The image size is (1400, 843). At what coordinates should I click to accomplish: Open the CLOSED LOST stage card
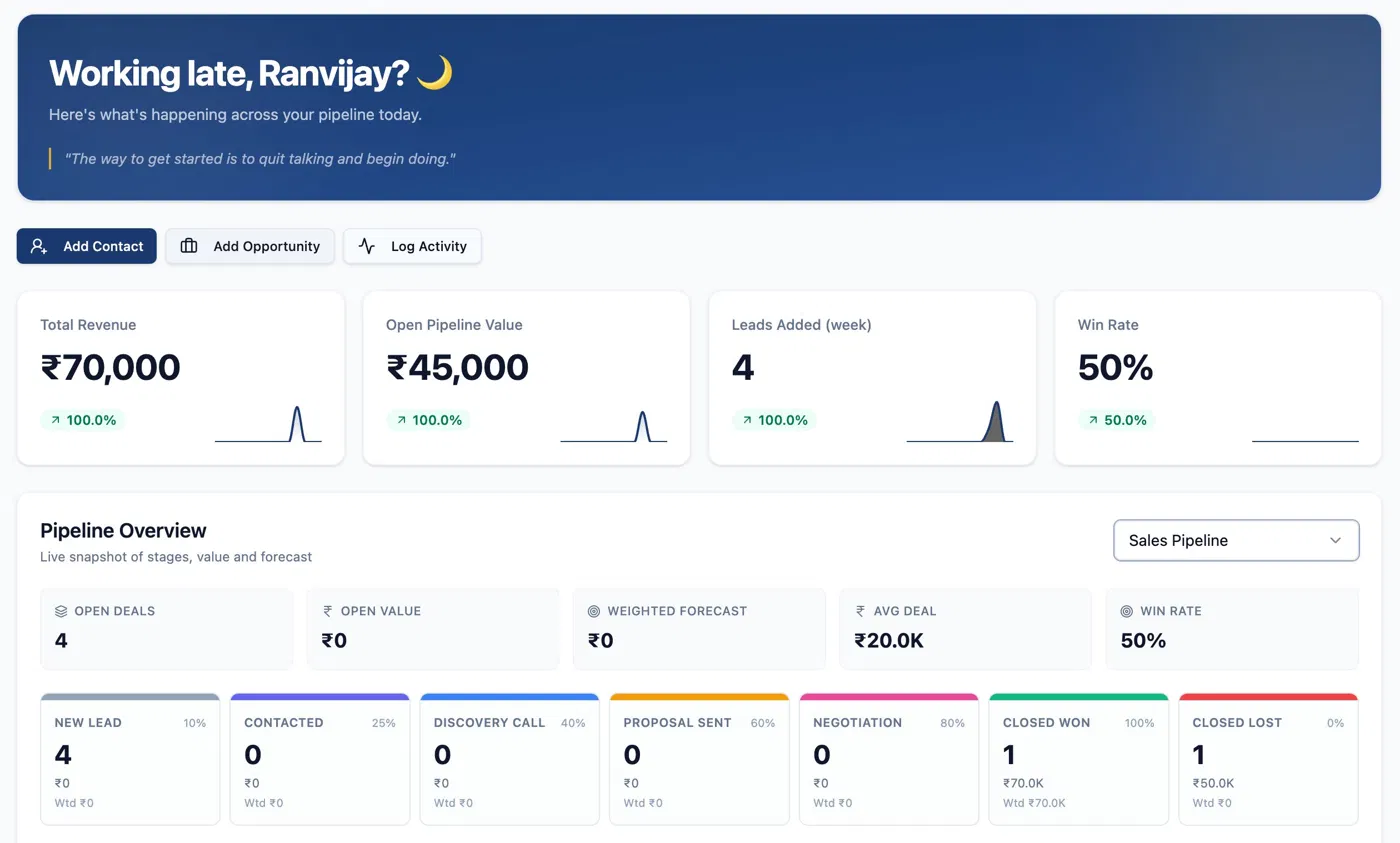1268,759
